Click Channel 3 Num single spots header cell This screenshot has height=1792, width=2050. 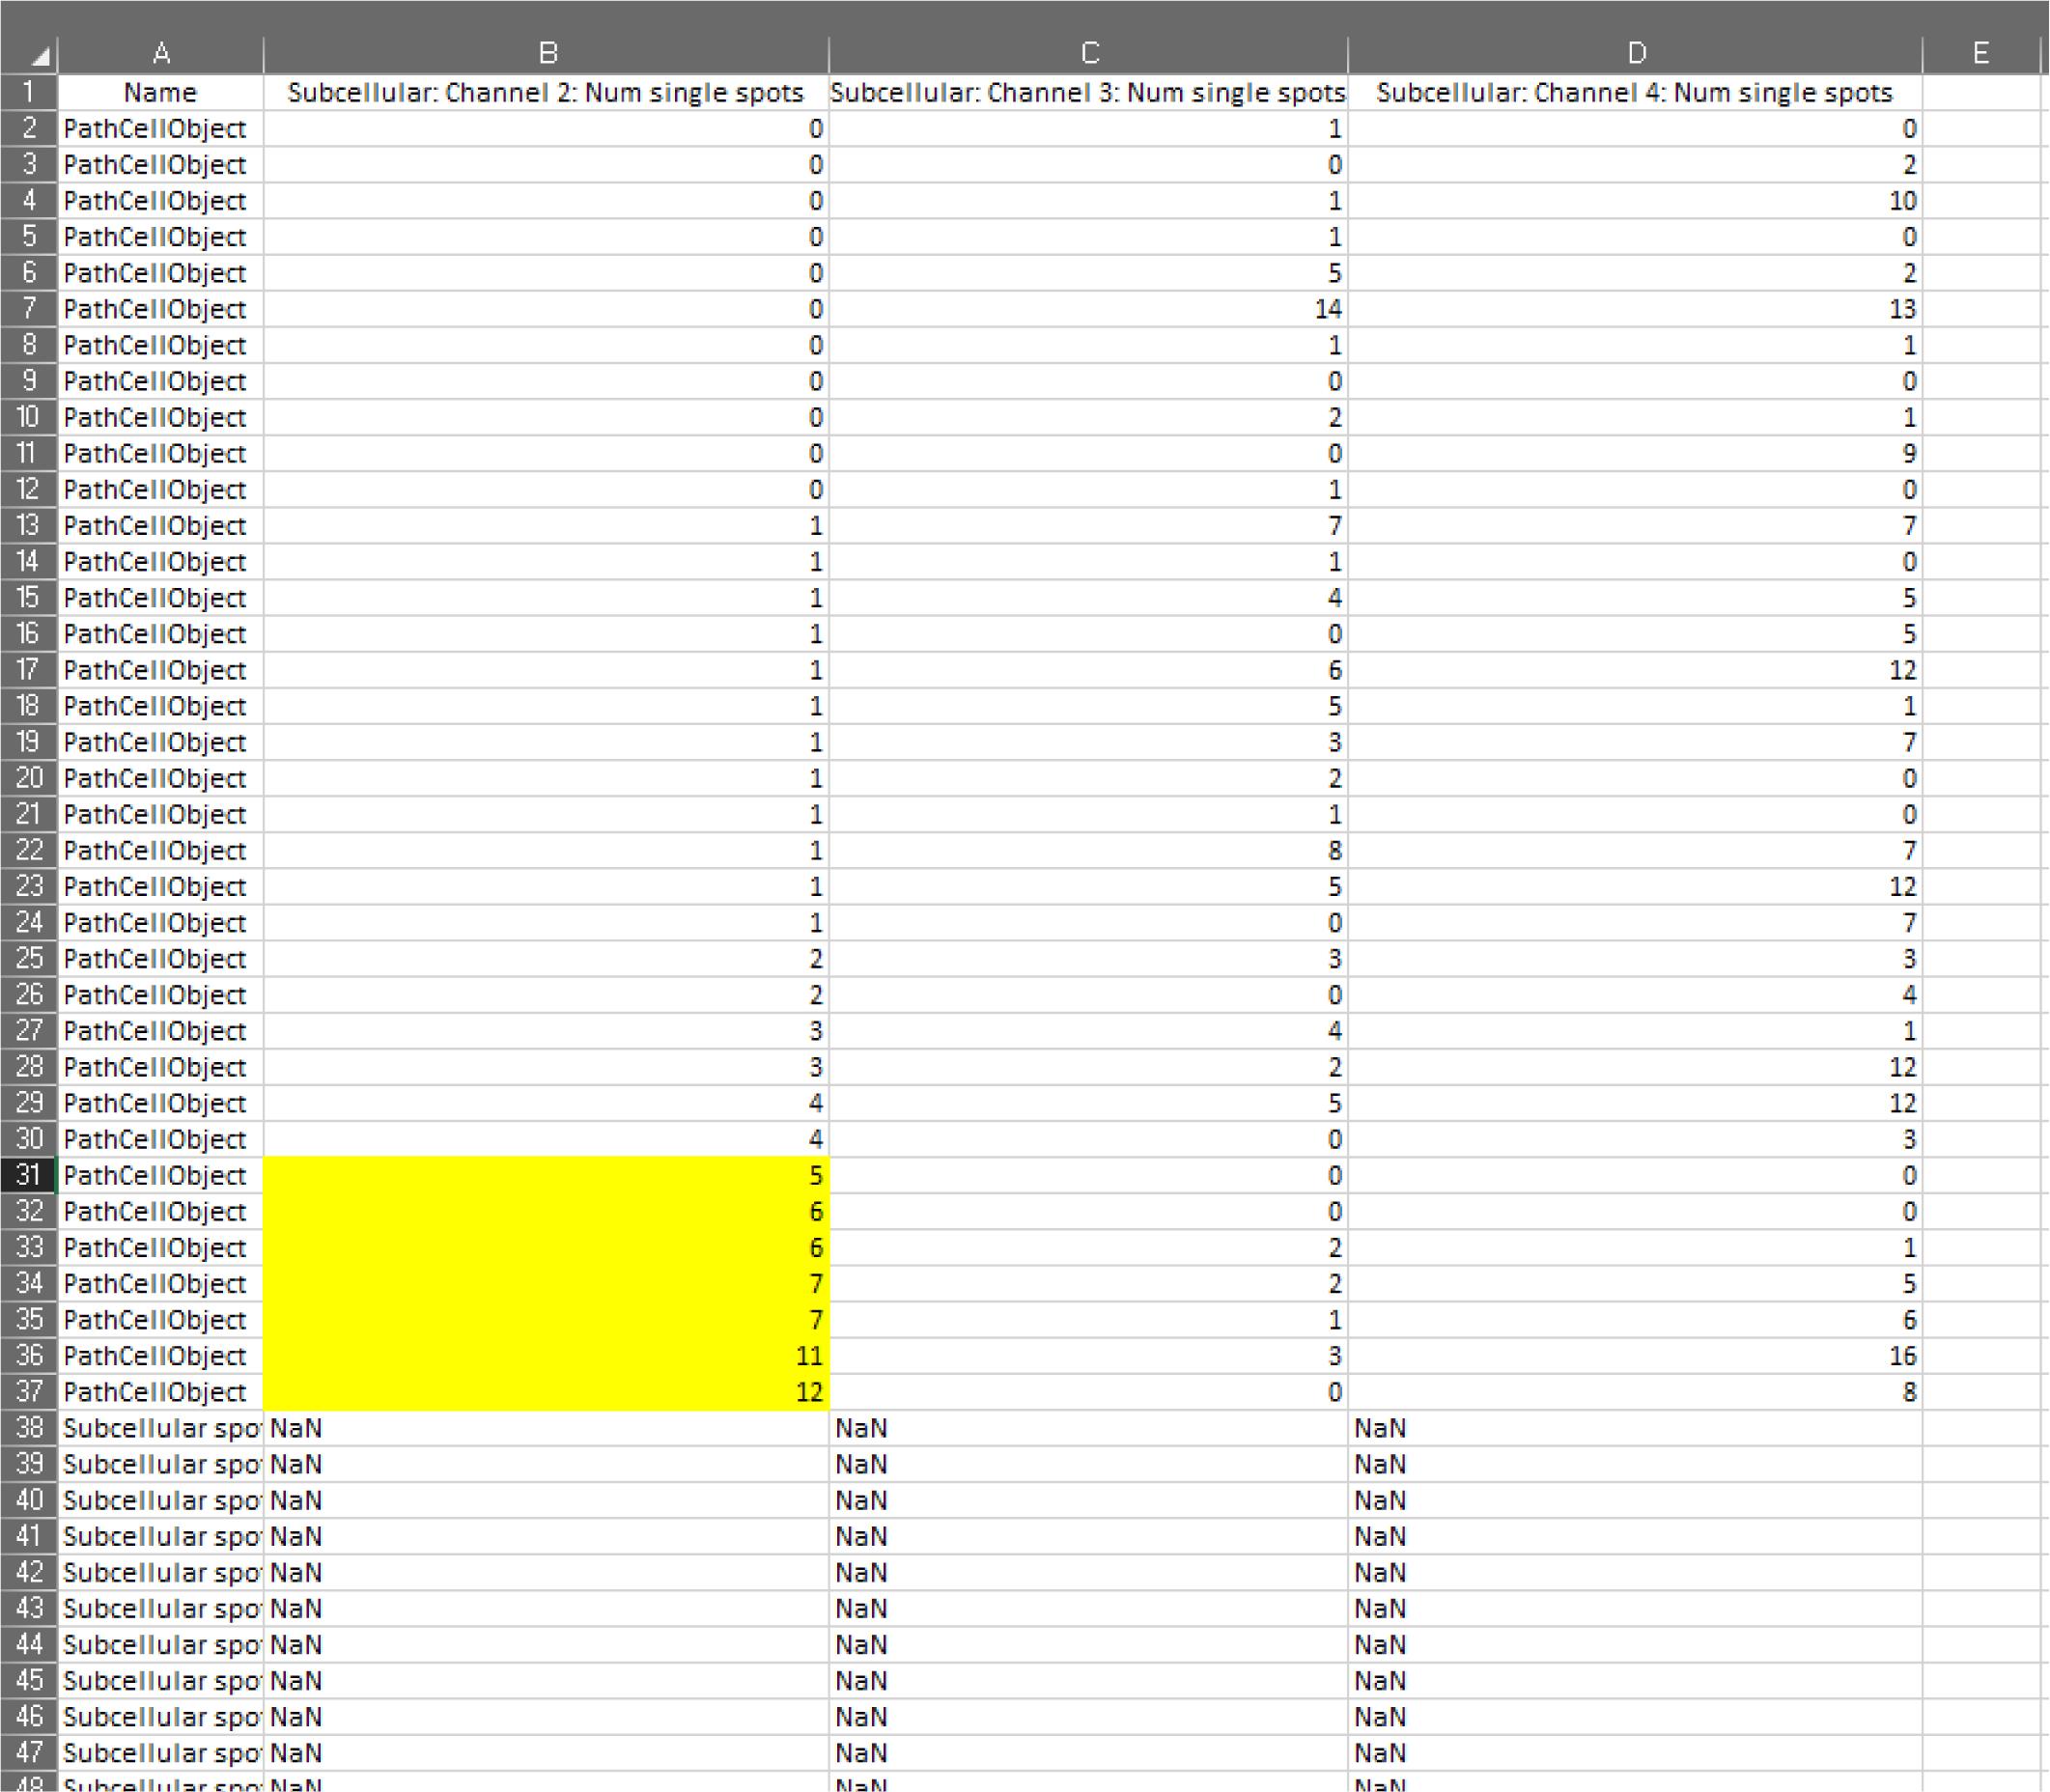tap(1088, 92)
